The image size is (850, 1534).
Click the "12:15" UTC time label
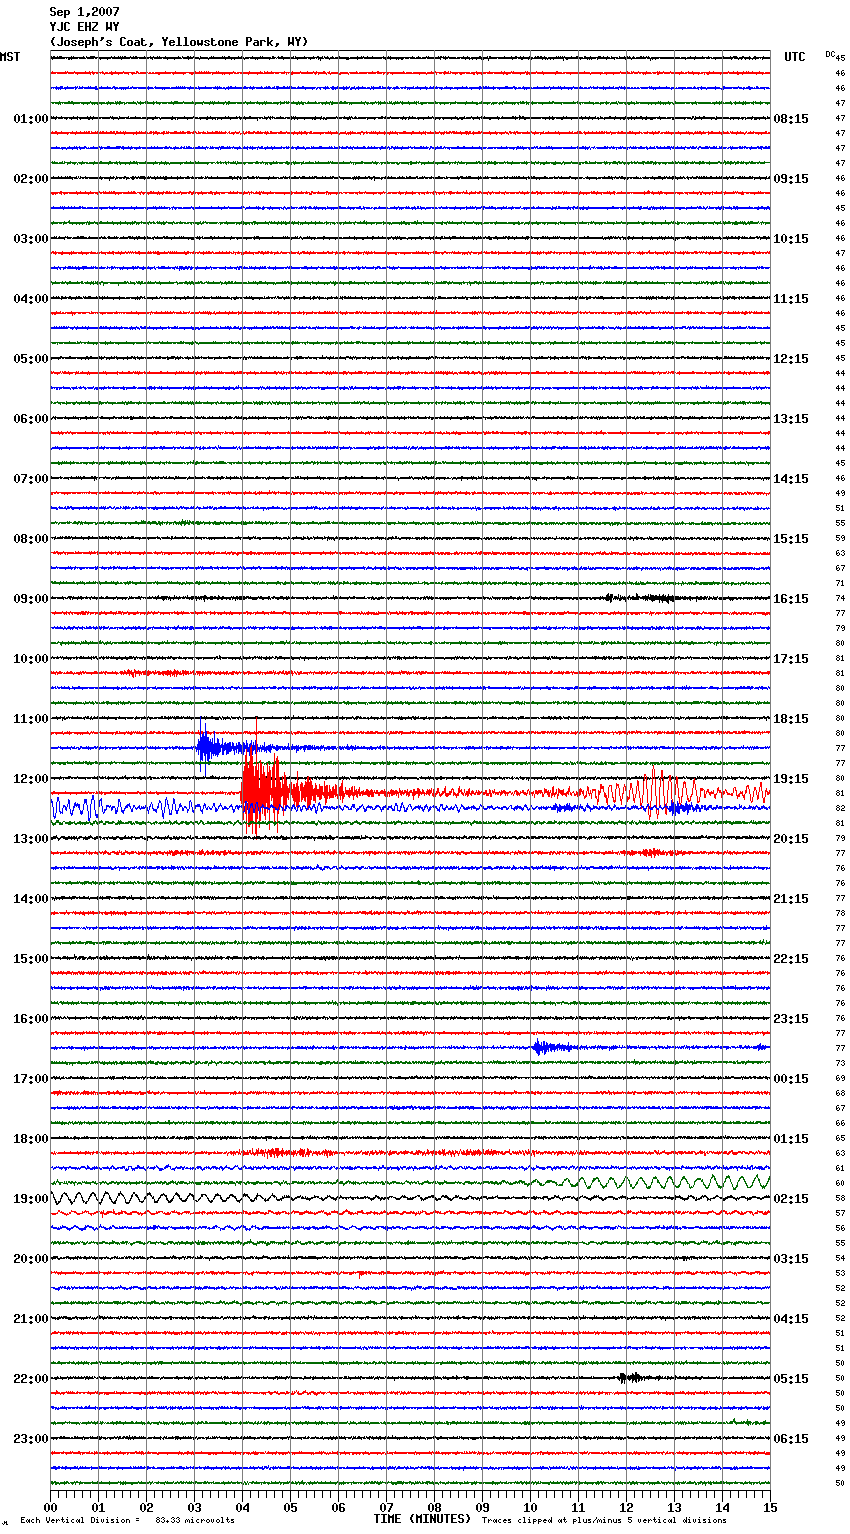(791, 359)
